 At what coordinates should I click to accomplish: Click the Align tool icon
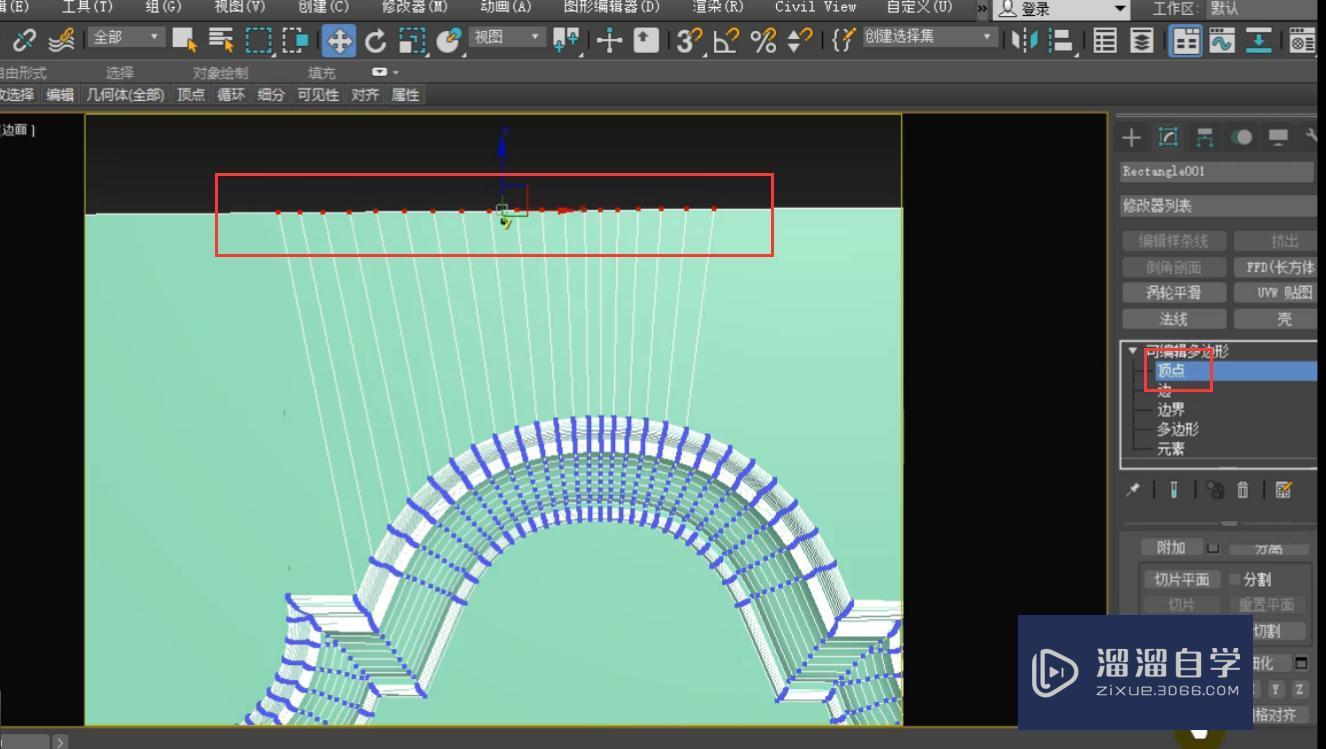1060,40
